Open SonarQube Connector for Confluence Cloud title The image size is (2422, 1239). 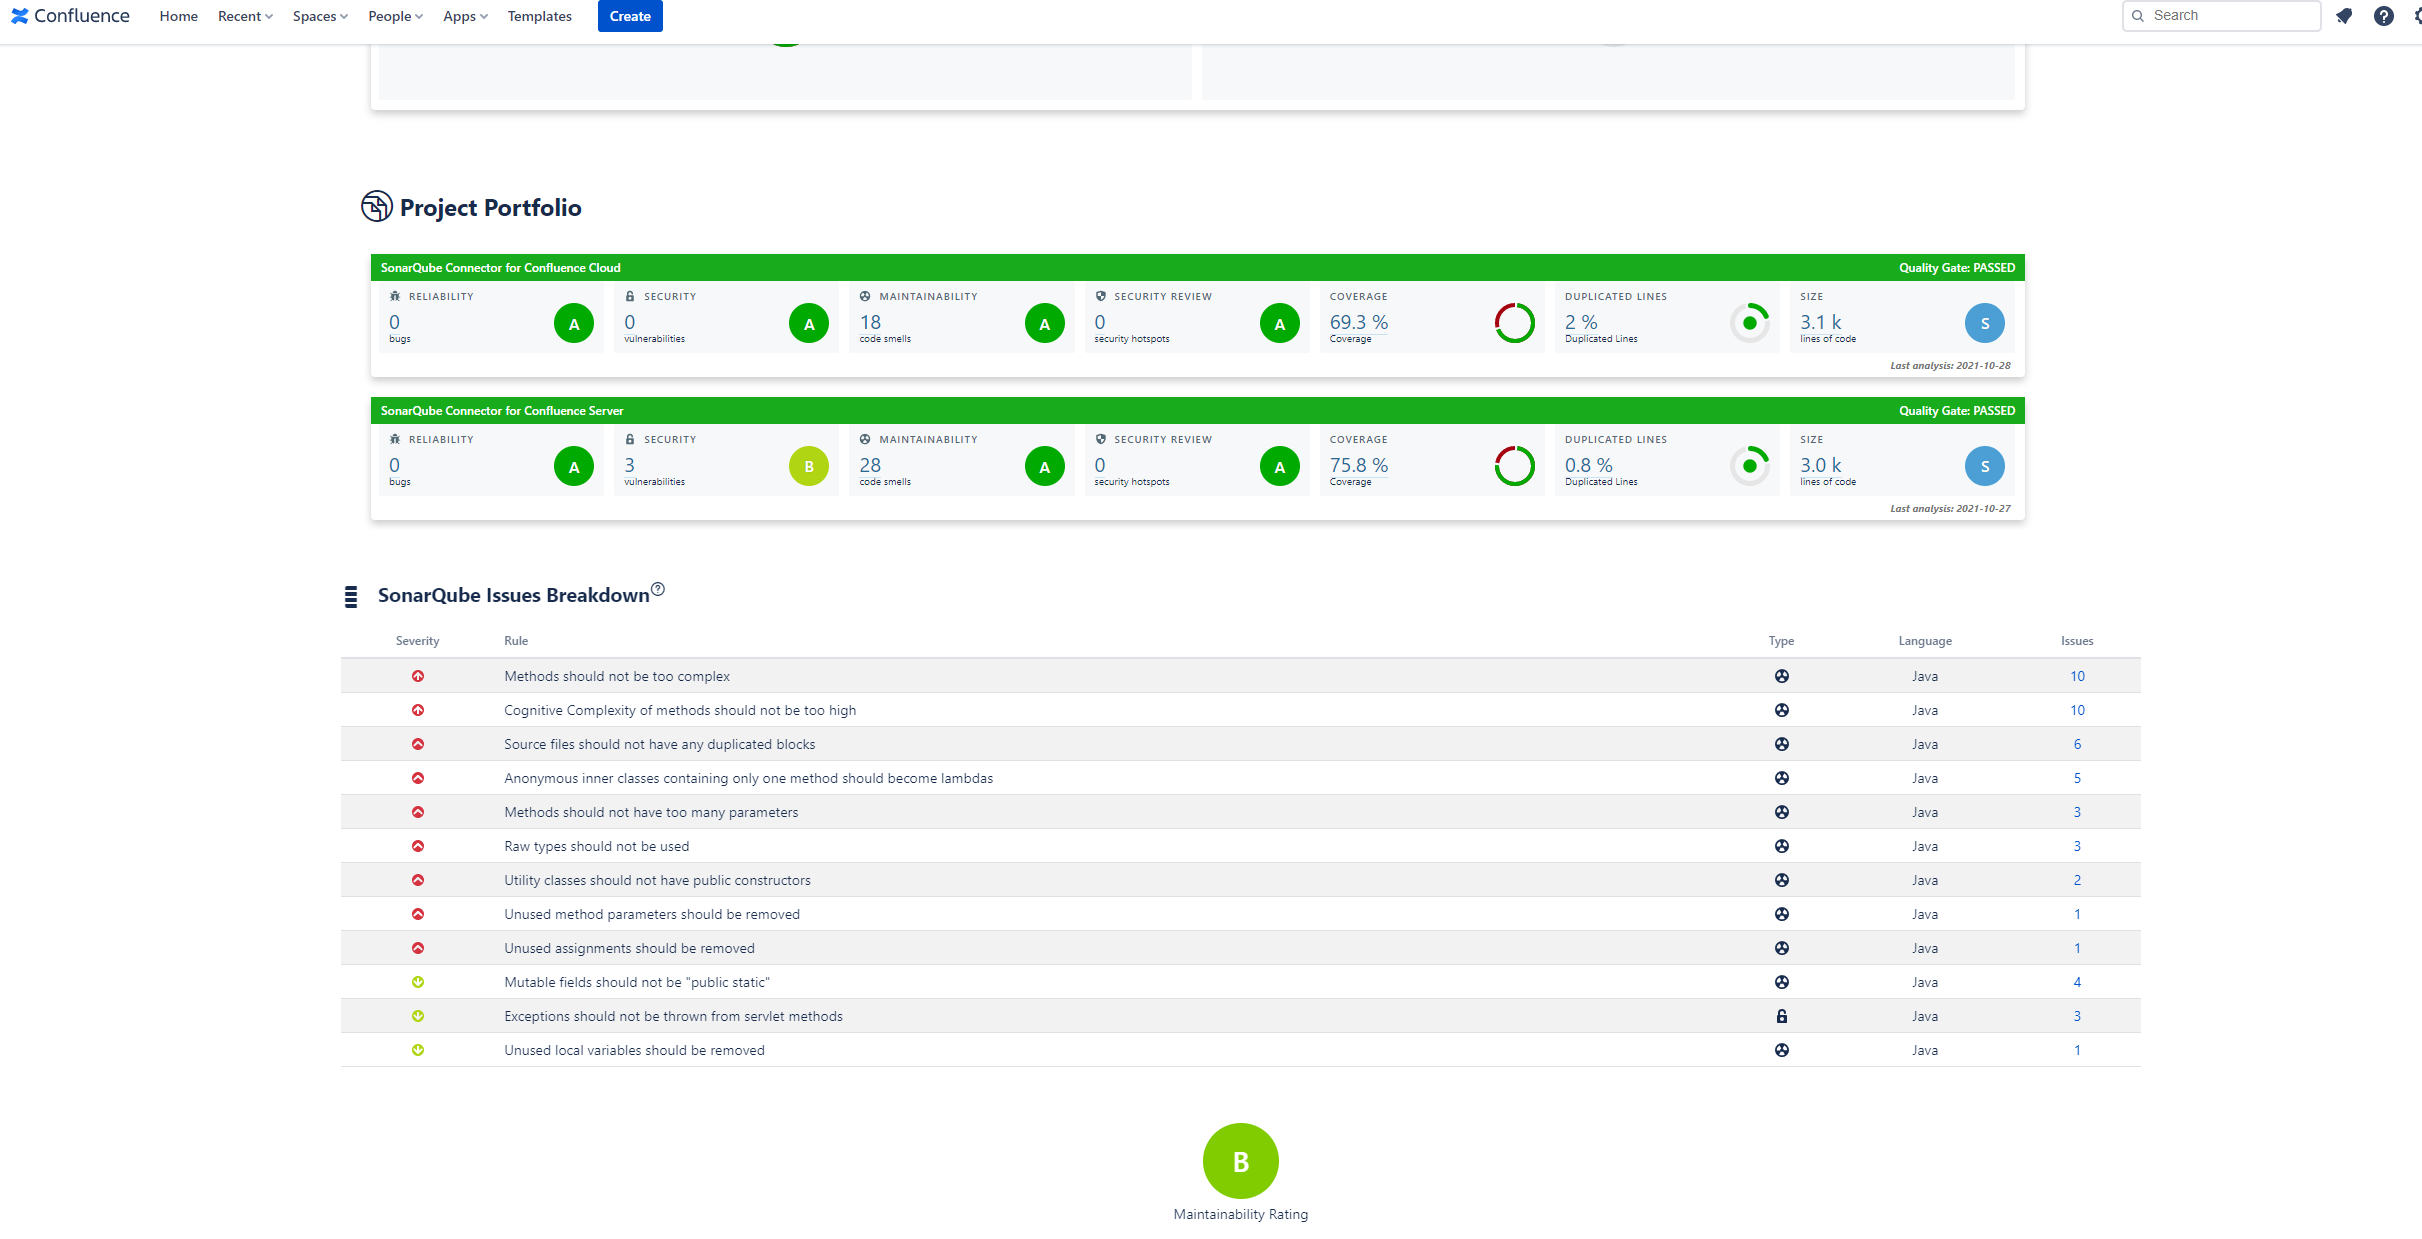click(500, 268)
